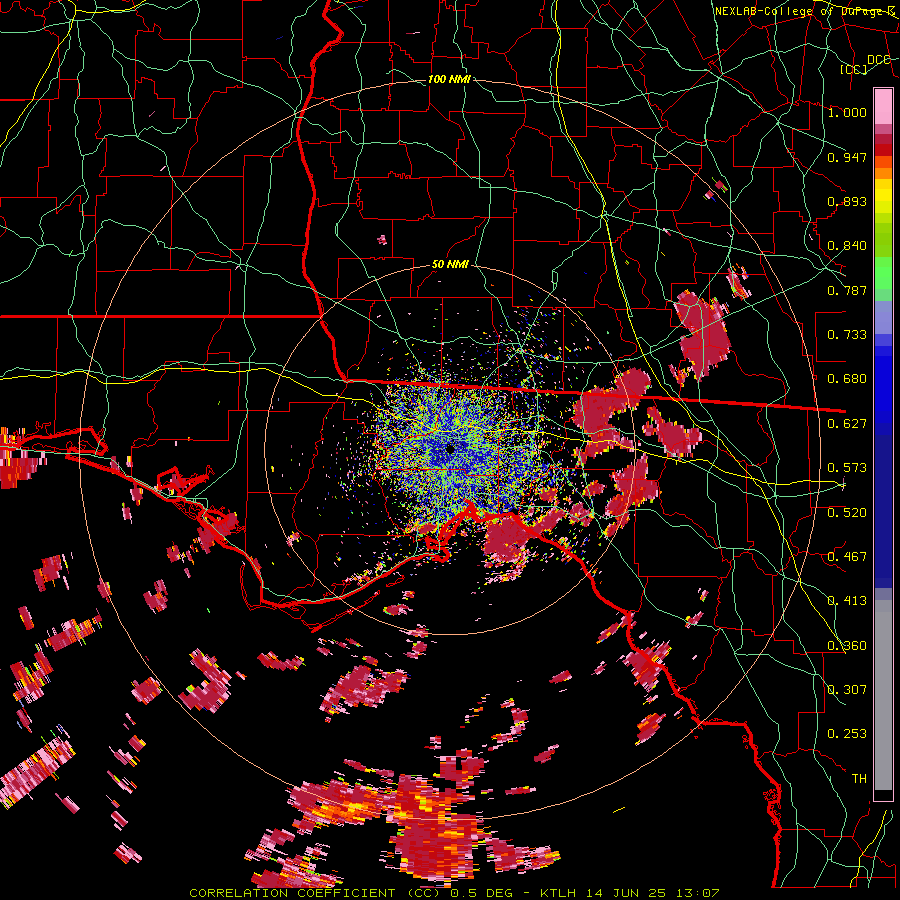Viewport: 900px width, 900px height.
Task: Click the 13:07 time stamp in the caption
Action: (x=697, y=893)
